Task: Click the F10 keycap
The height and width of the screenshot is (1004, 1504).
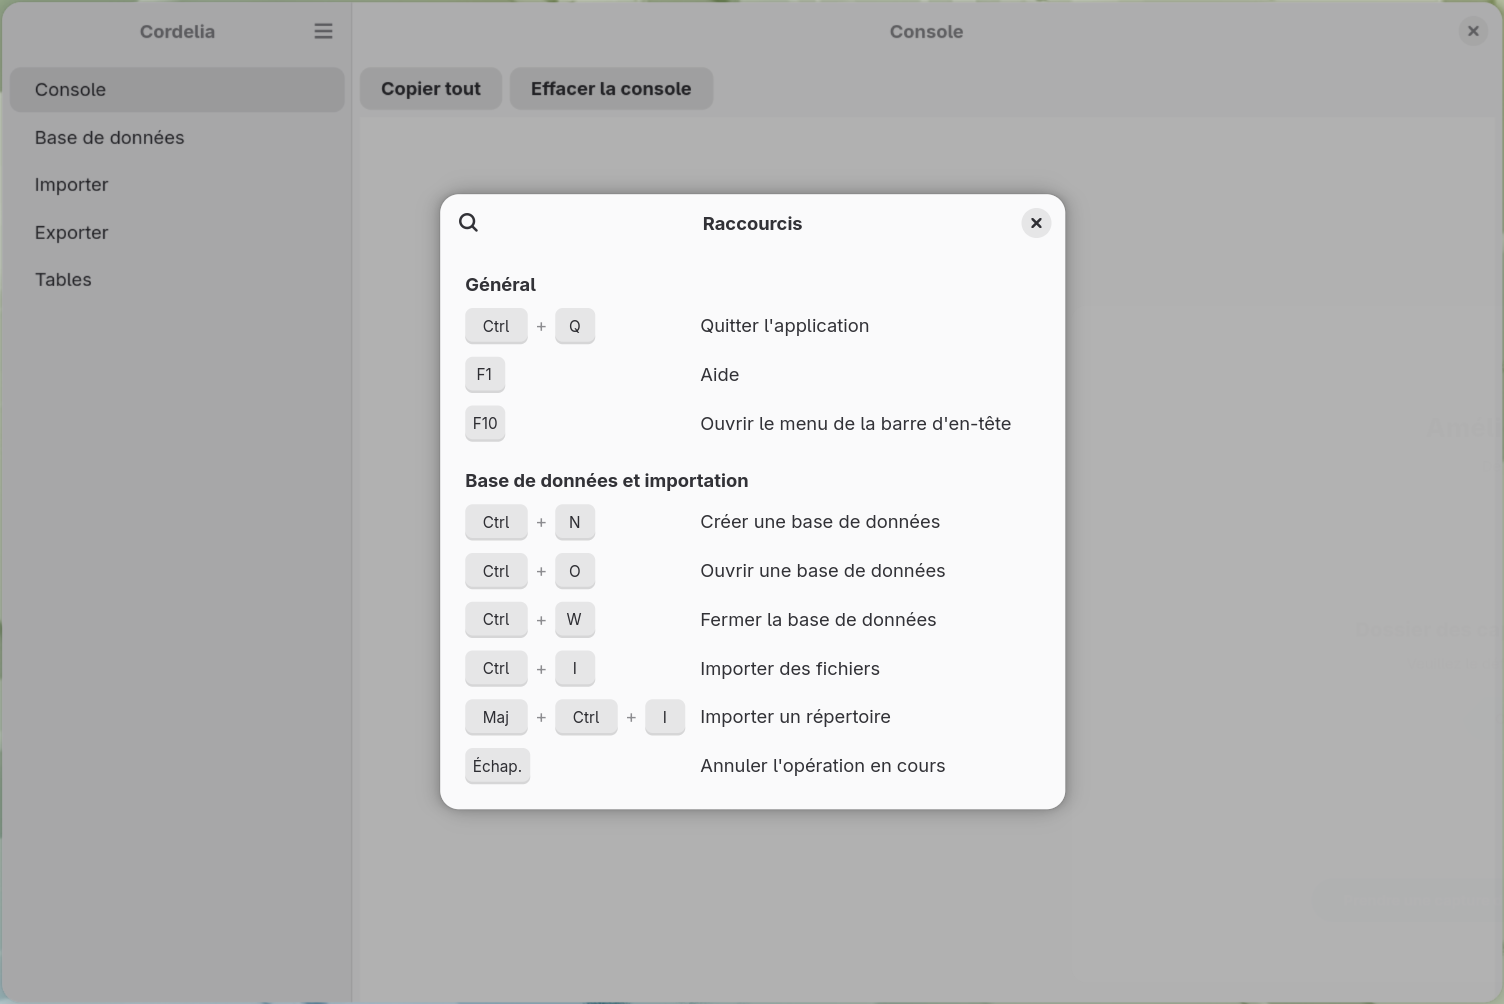Action: click(485, 424)
